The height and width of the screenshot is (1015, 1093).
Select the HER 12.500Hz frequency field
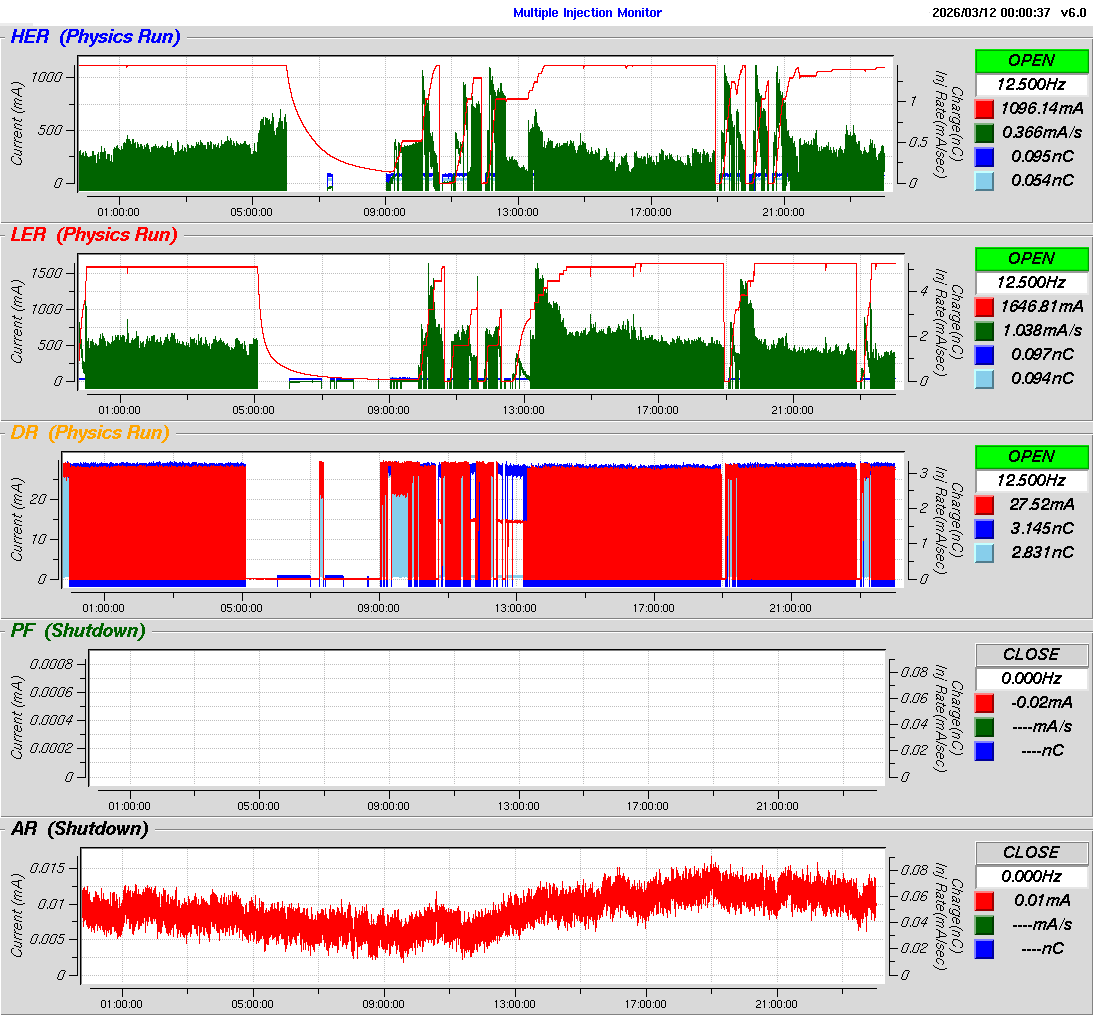click(1031, 84)
